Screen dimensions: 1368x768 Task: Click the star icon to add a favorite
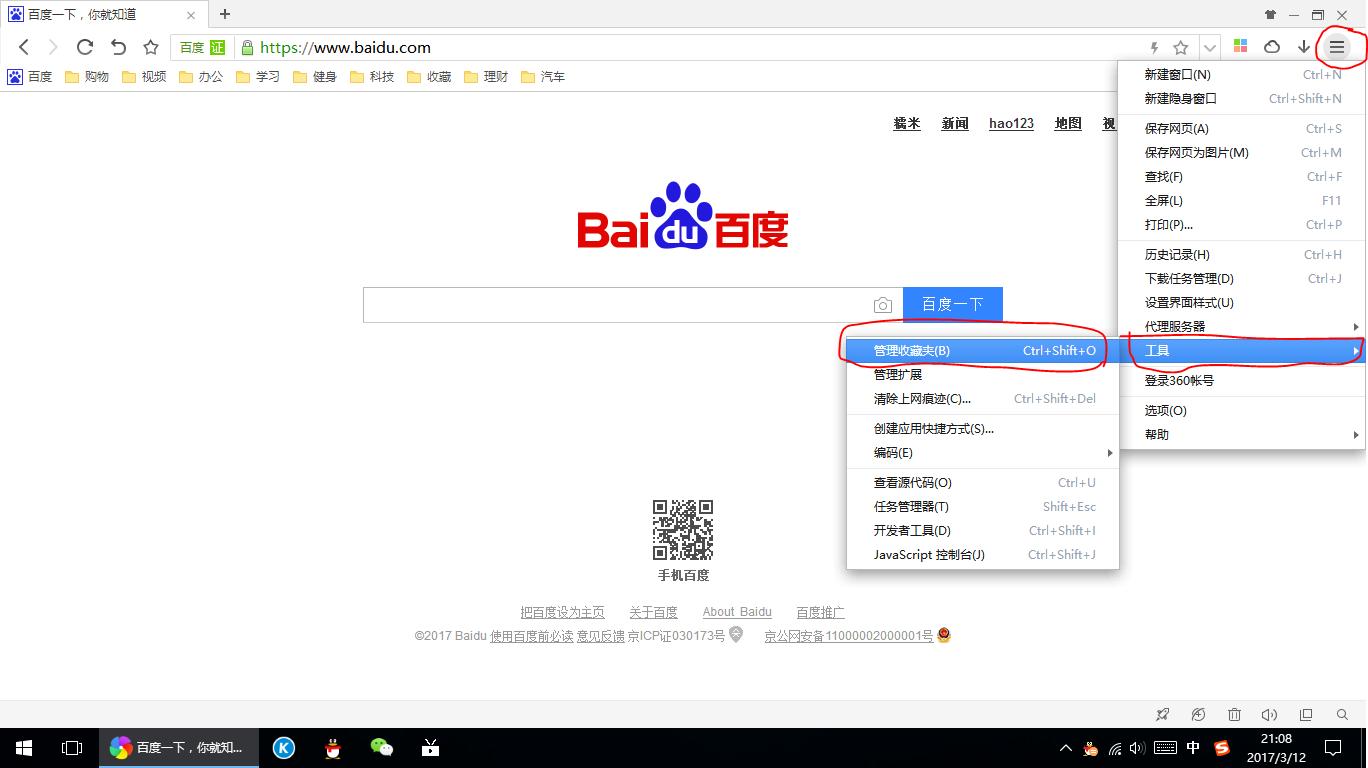[x=150, y=47]
